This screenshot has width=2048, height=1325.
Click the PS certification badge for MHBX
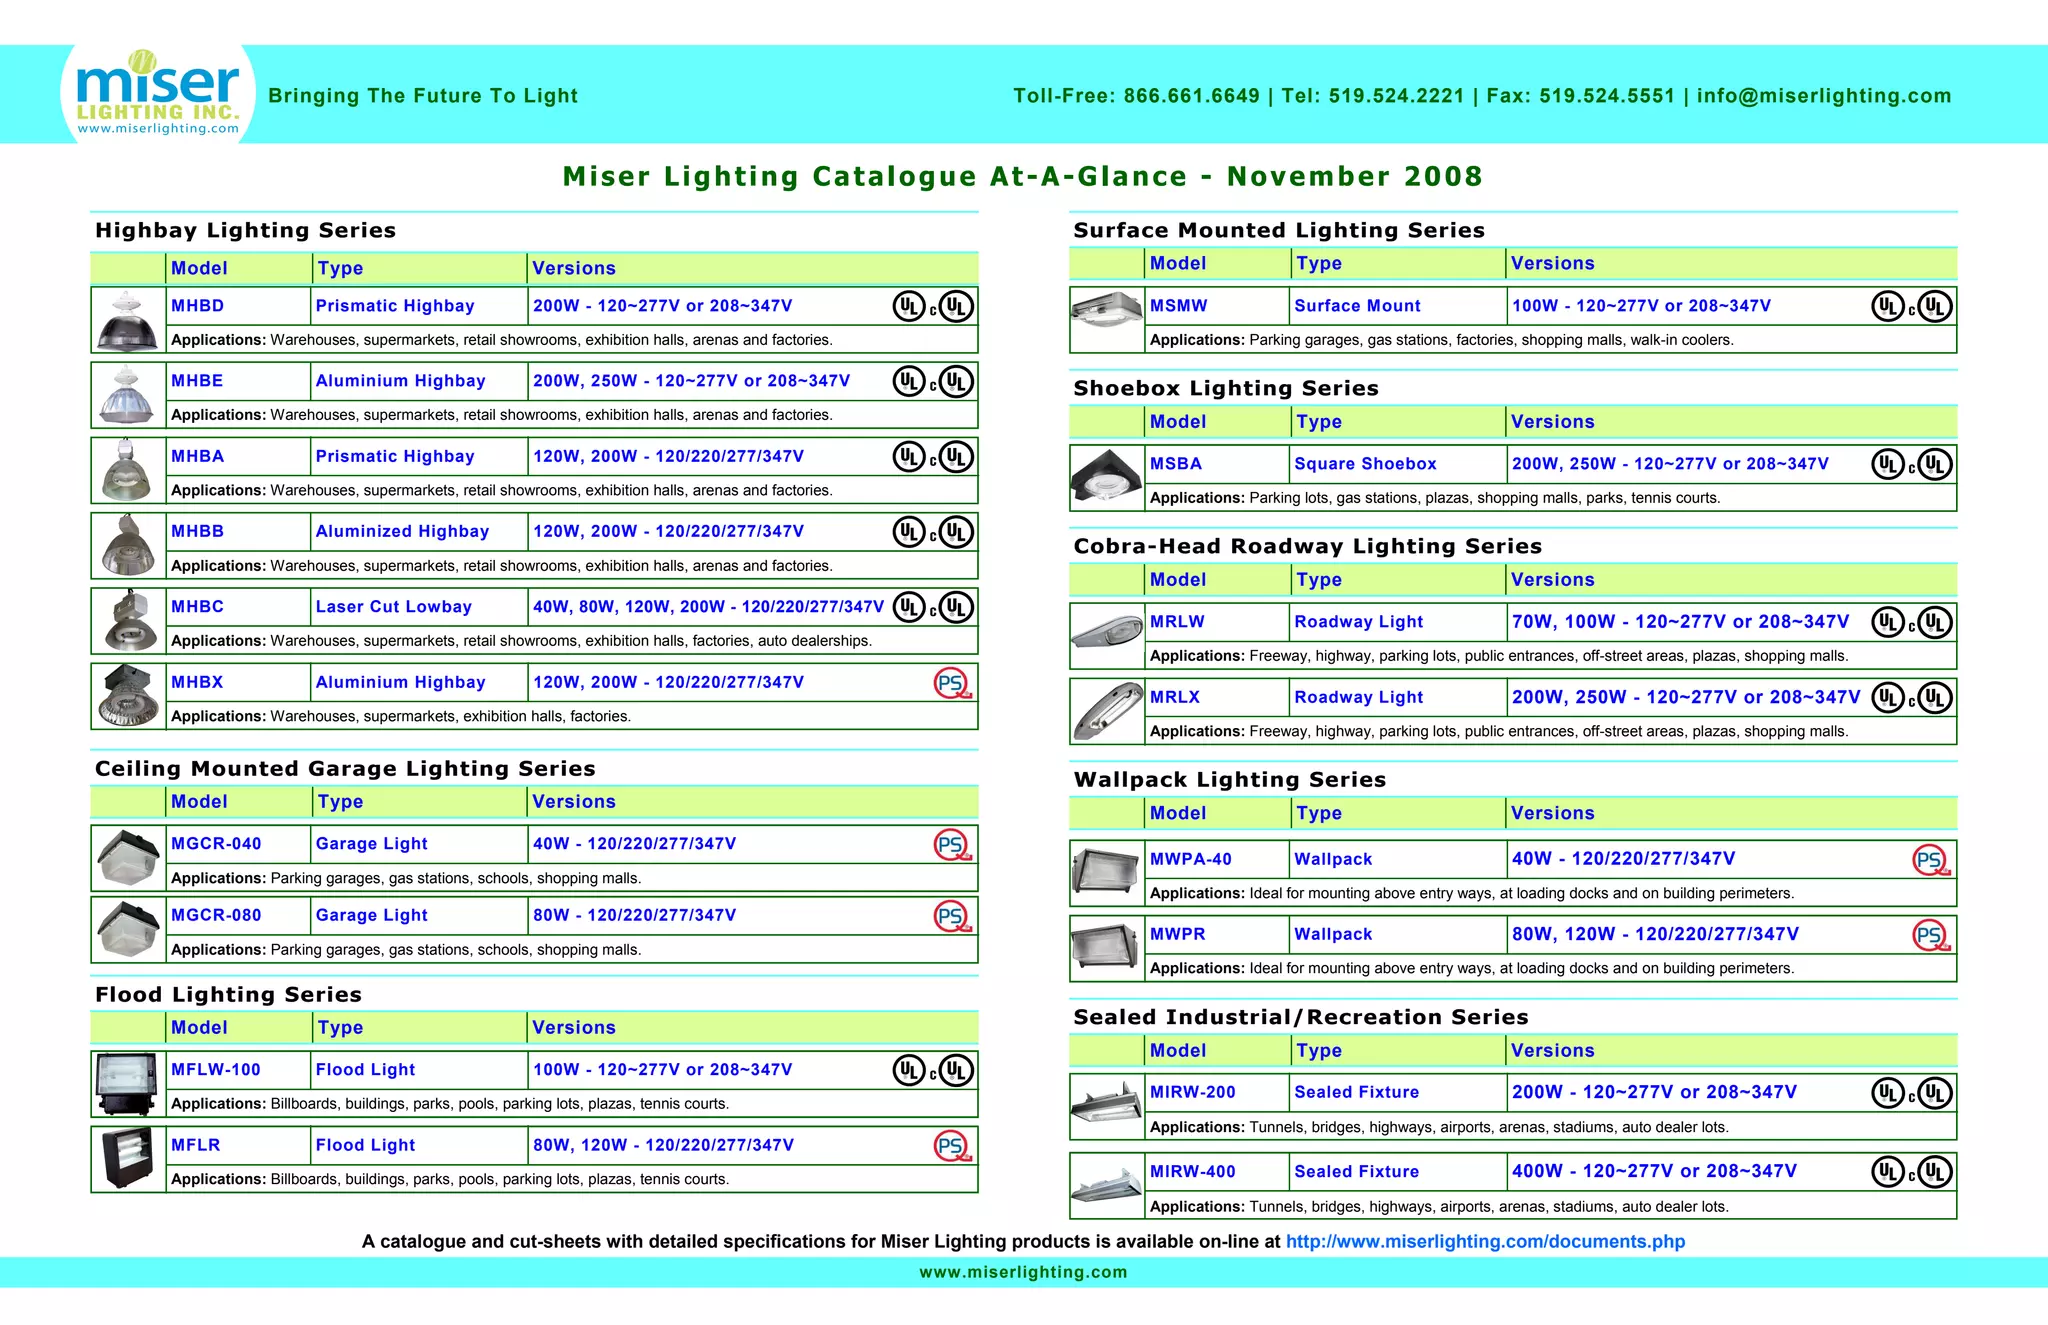click(951, 684)
